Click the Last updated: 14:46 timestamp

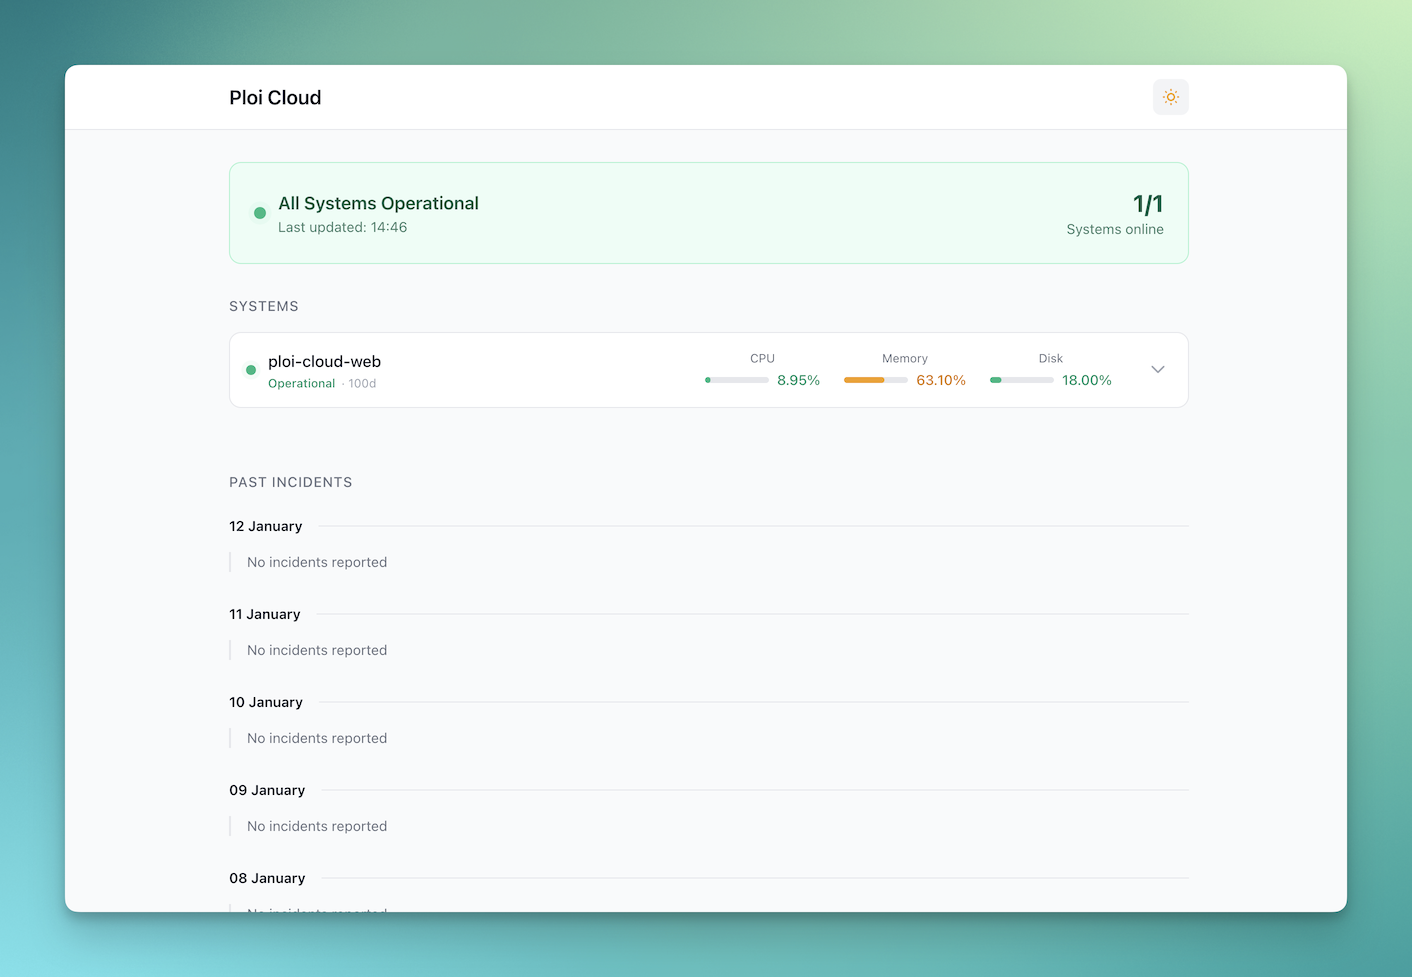pyautogui.click(x=342, y=228)
